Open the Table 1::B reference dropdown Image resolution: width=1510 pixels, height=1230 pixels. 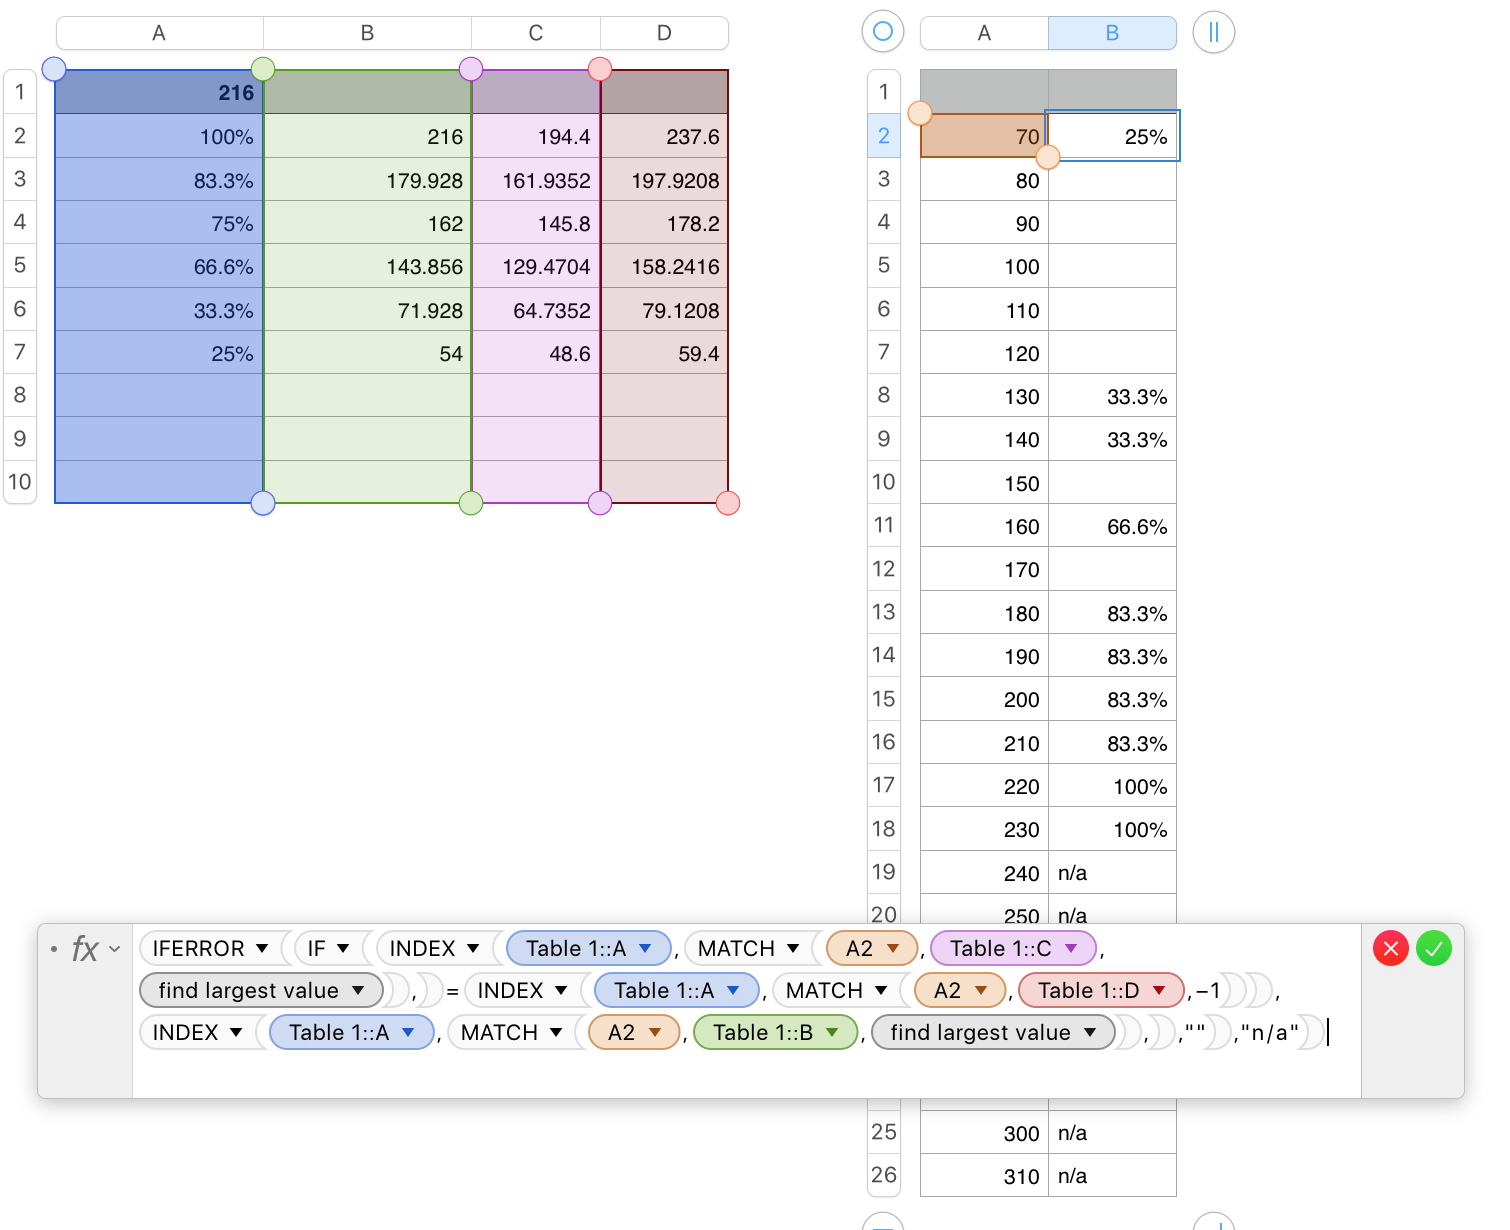tap(832, 1032)
